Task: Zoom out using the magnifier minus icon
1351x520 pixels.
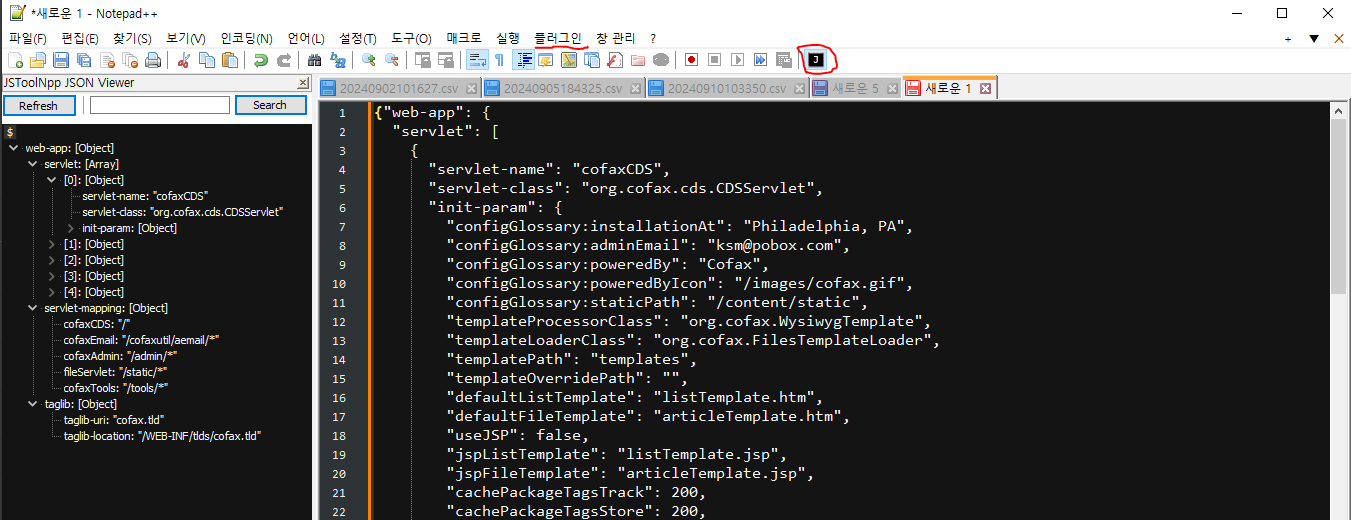Action: click(x=392, y=60)
